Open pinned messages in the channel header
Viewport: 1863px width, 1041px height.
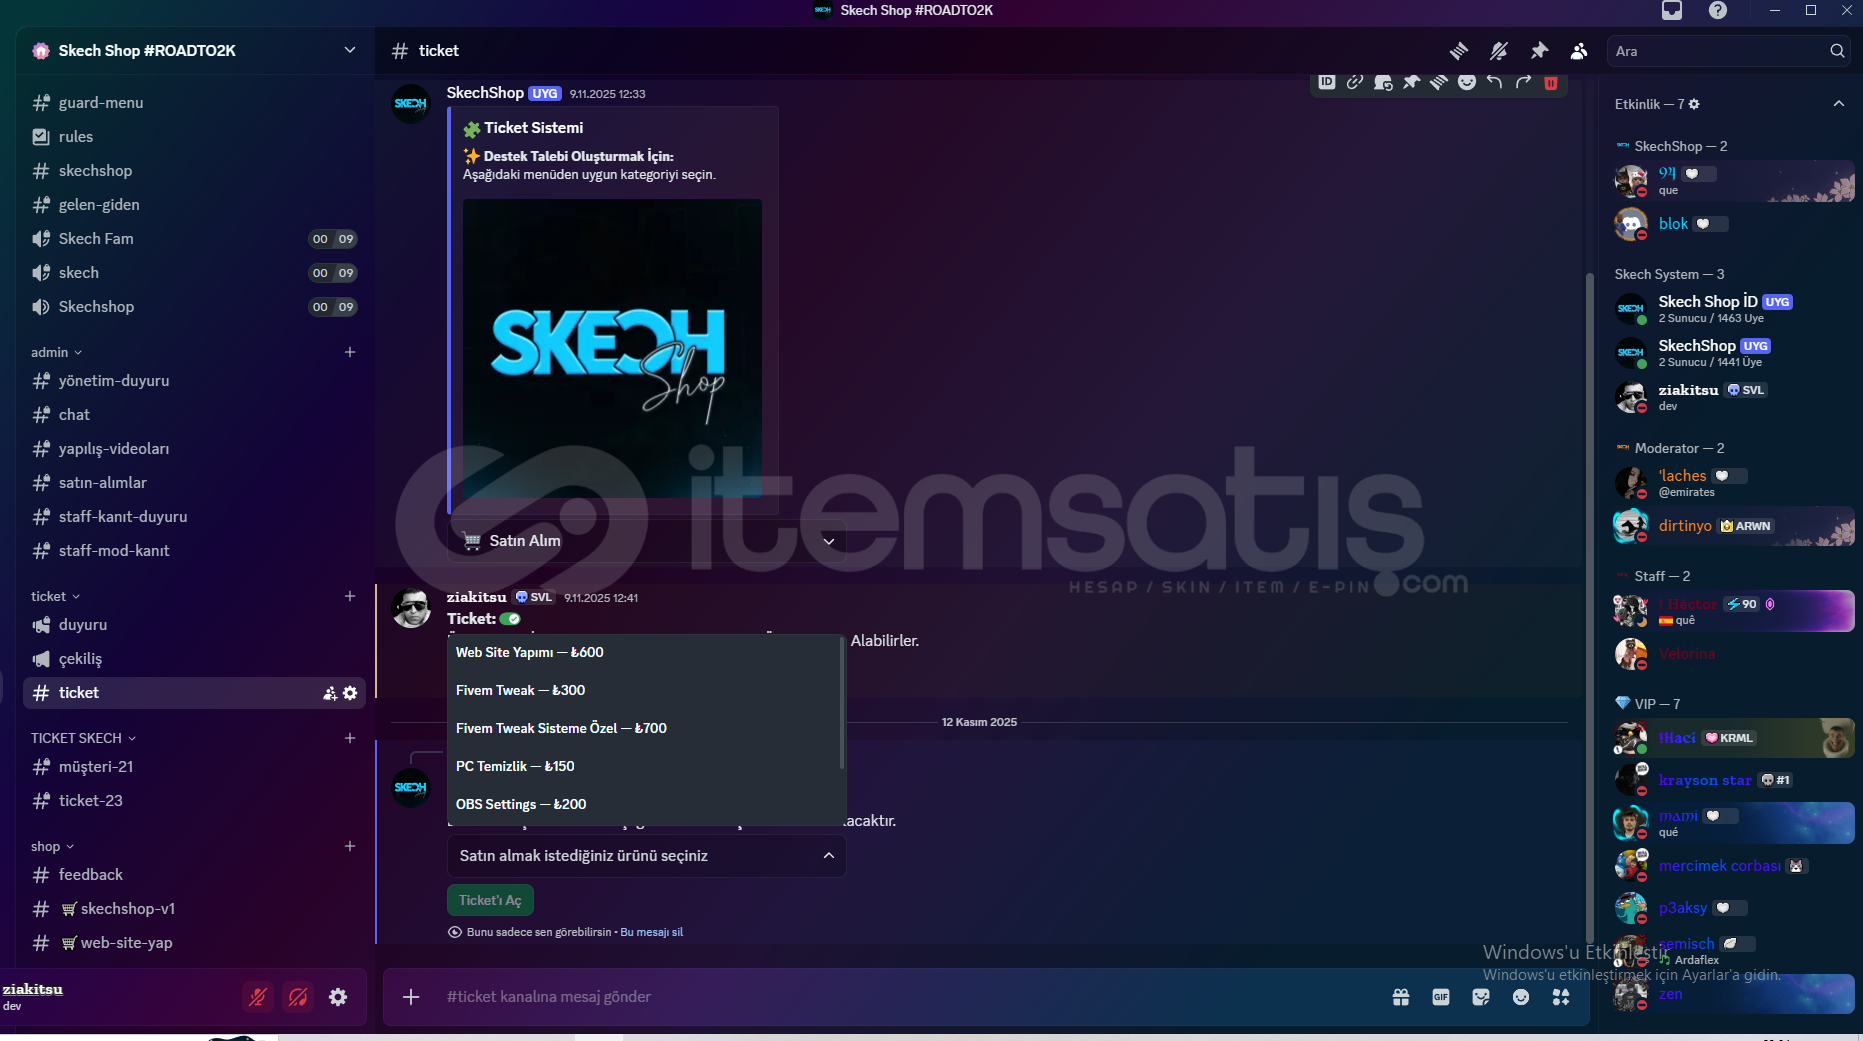pyautogui.click(x=1539, y=51)
